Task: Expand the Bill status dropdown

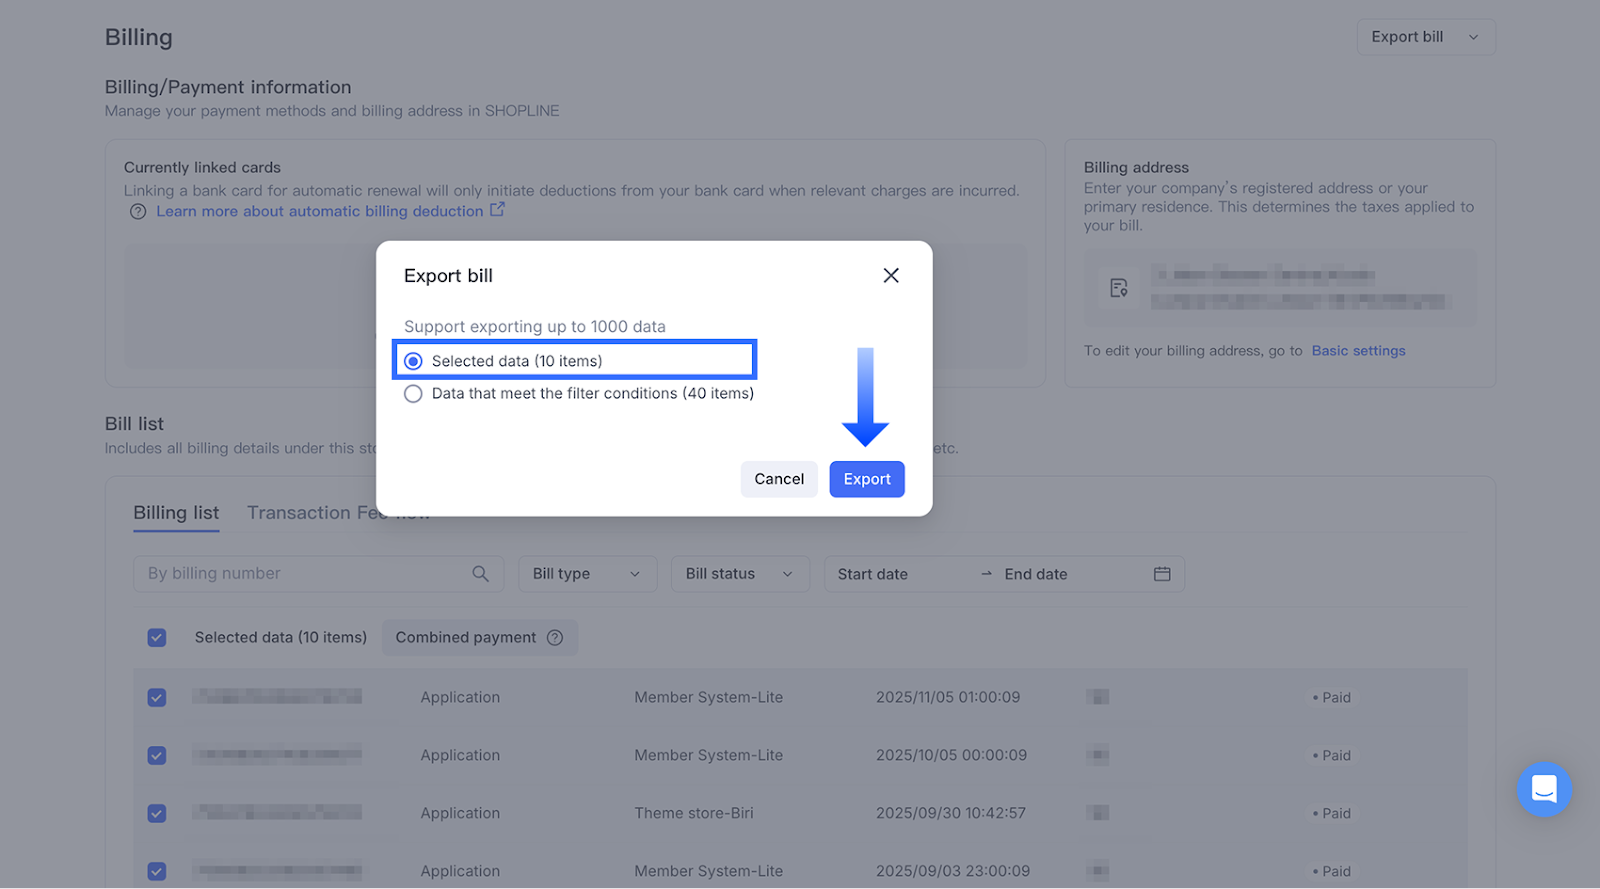Action: click(739, 574)
